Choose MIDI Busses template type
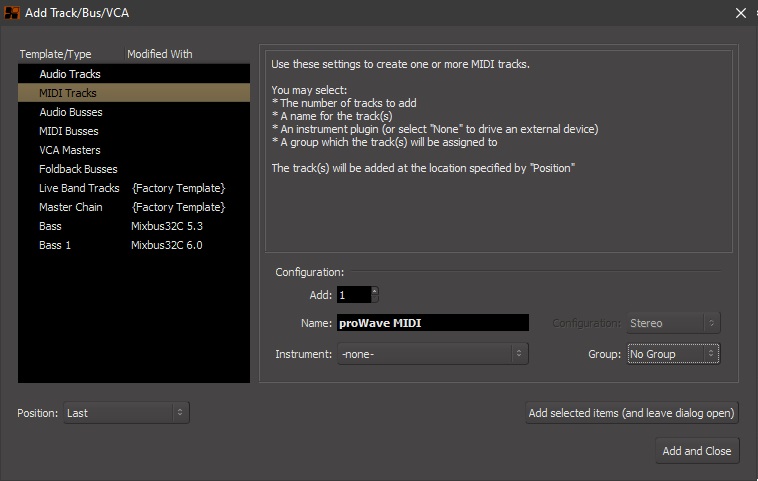 [134, 131]
